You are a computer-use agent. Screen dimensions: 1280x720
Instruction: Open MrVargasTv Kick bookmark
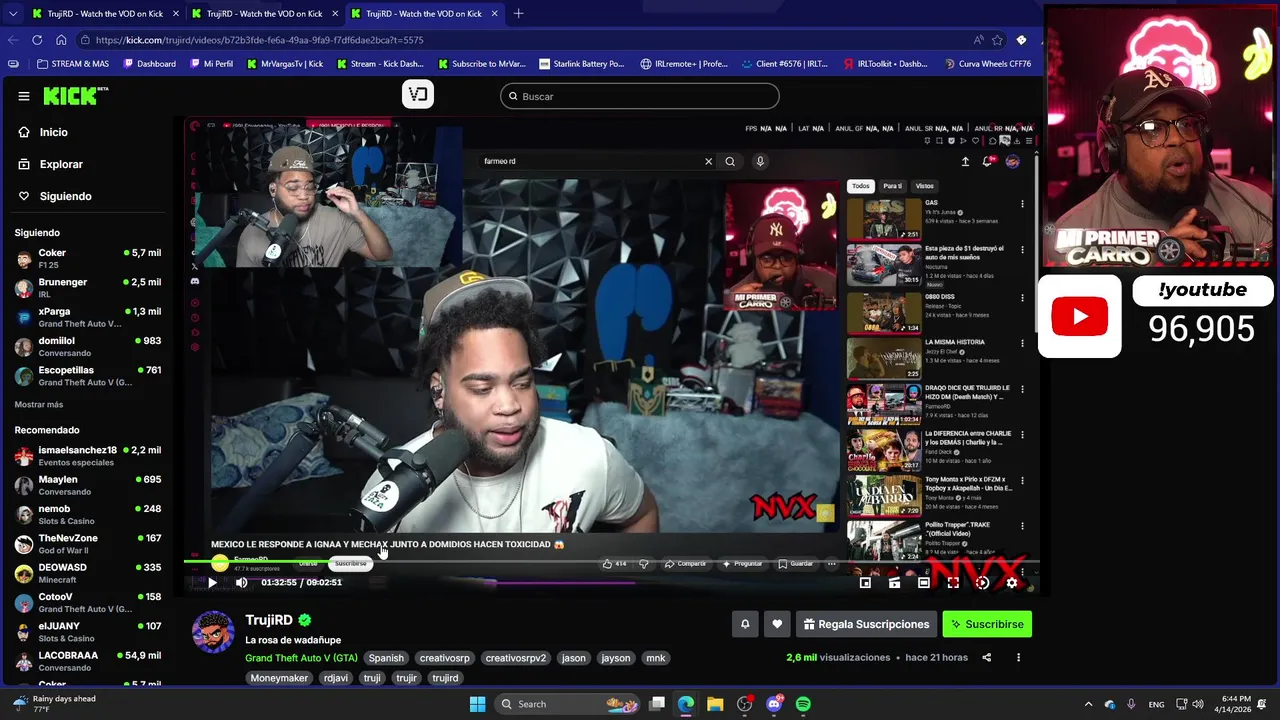pos(285,64)
